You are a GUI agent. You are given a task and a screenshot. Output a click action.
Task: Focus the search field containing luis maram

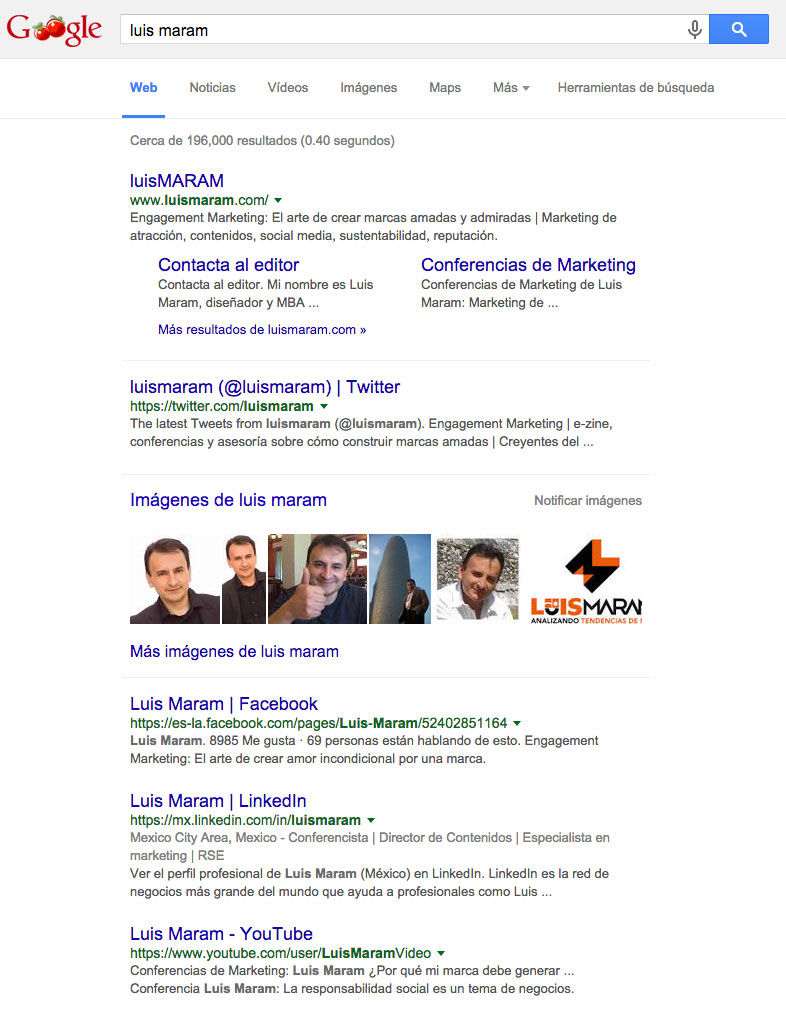(403, 30)
